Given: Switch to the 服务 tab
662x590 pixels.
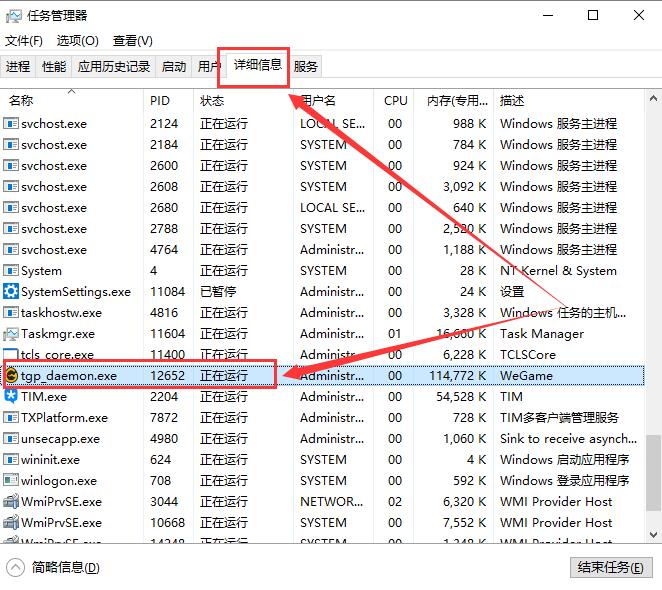Looking at the screenshot, I should [x=306, y=67].
